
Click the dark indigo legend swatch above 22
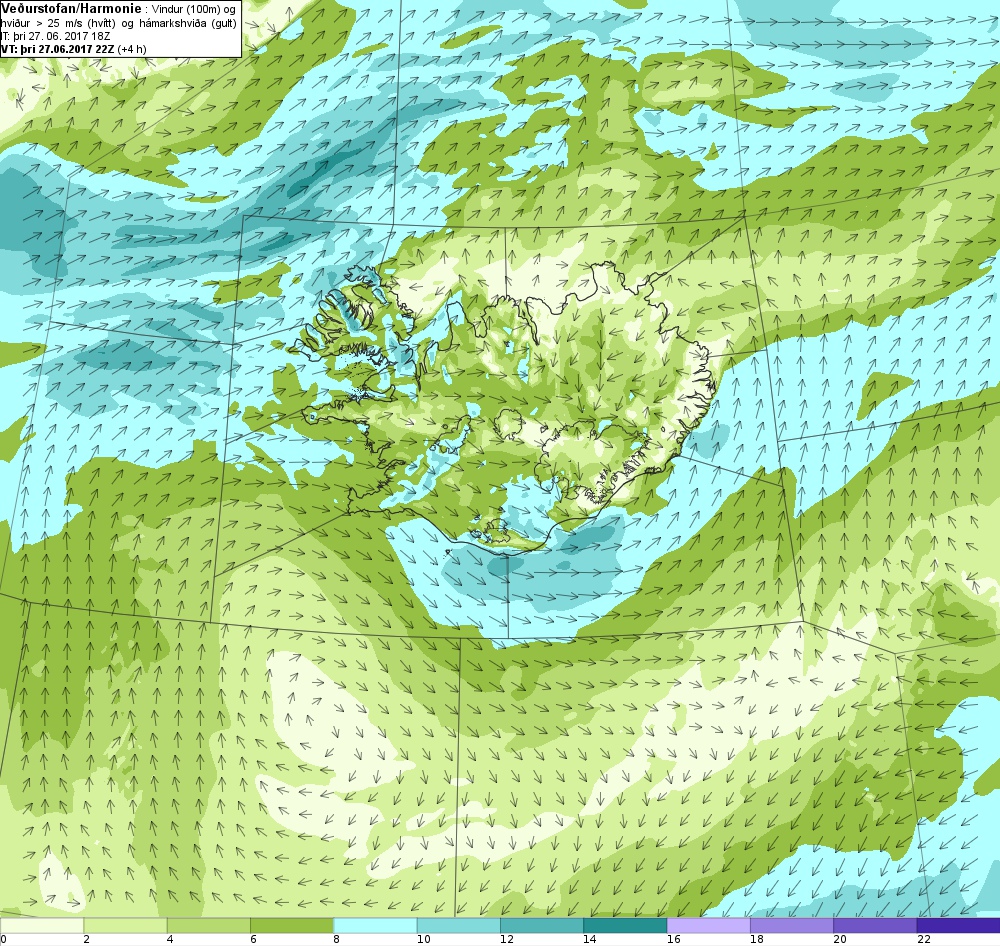pos(958,925)
